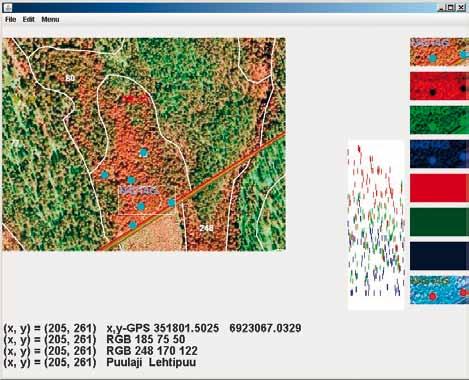This screenshot has height=380, width=469.
Task: Open the File menu
Action: tap(10, 20)
